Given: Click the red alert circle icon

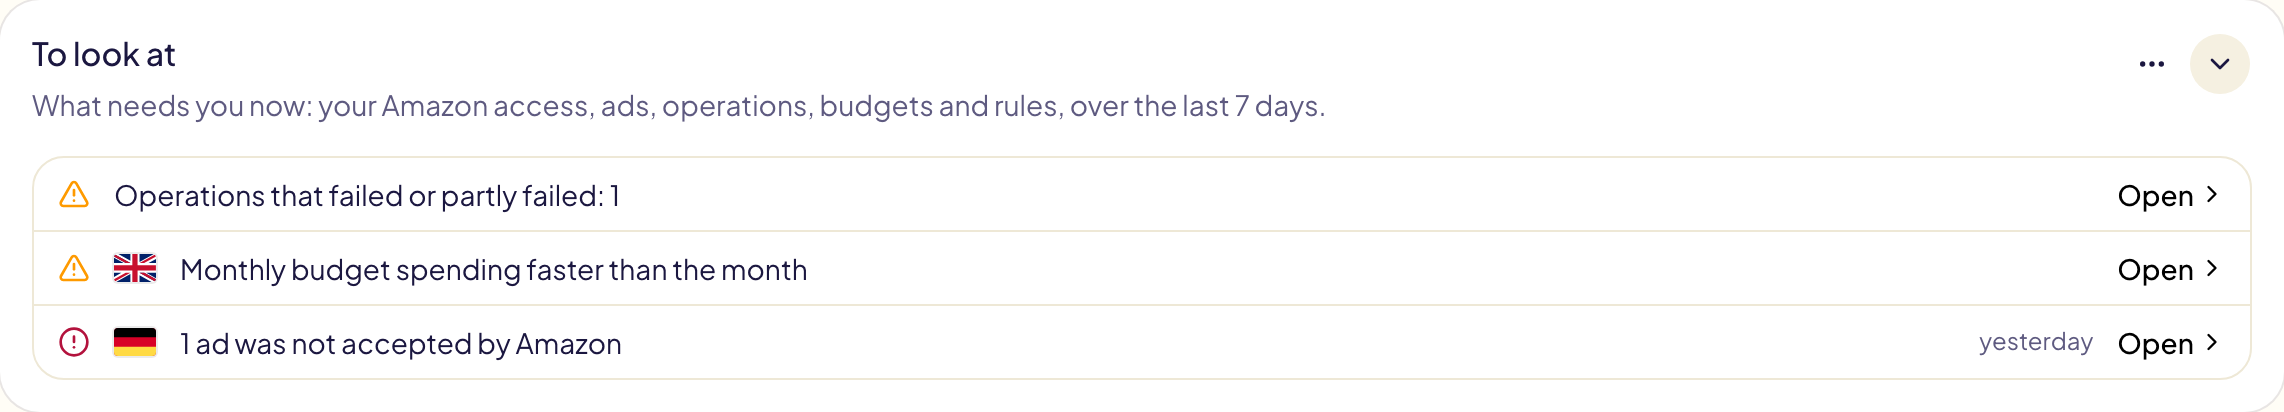Looking at the screenshot, I should (x=74, y=342).
